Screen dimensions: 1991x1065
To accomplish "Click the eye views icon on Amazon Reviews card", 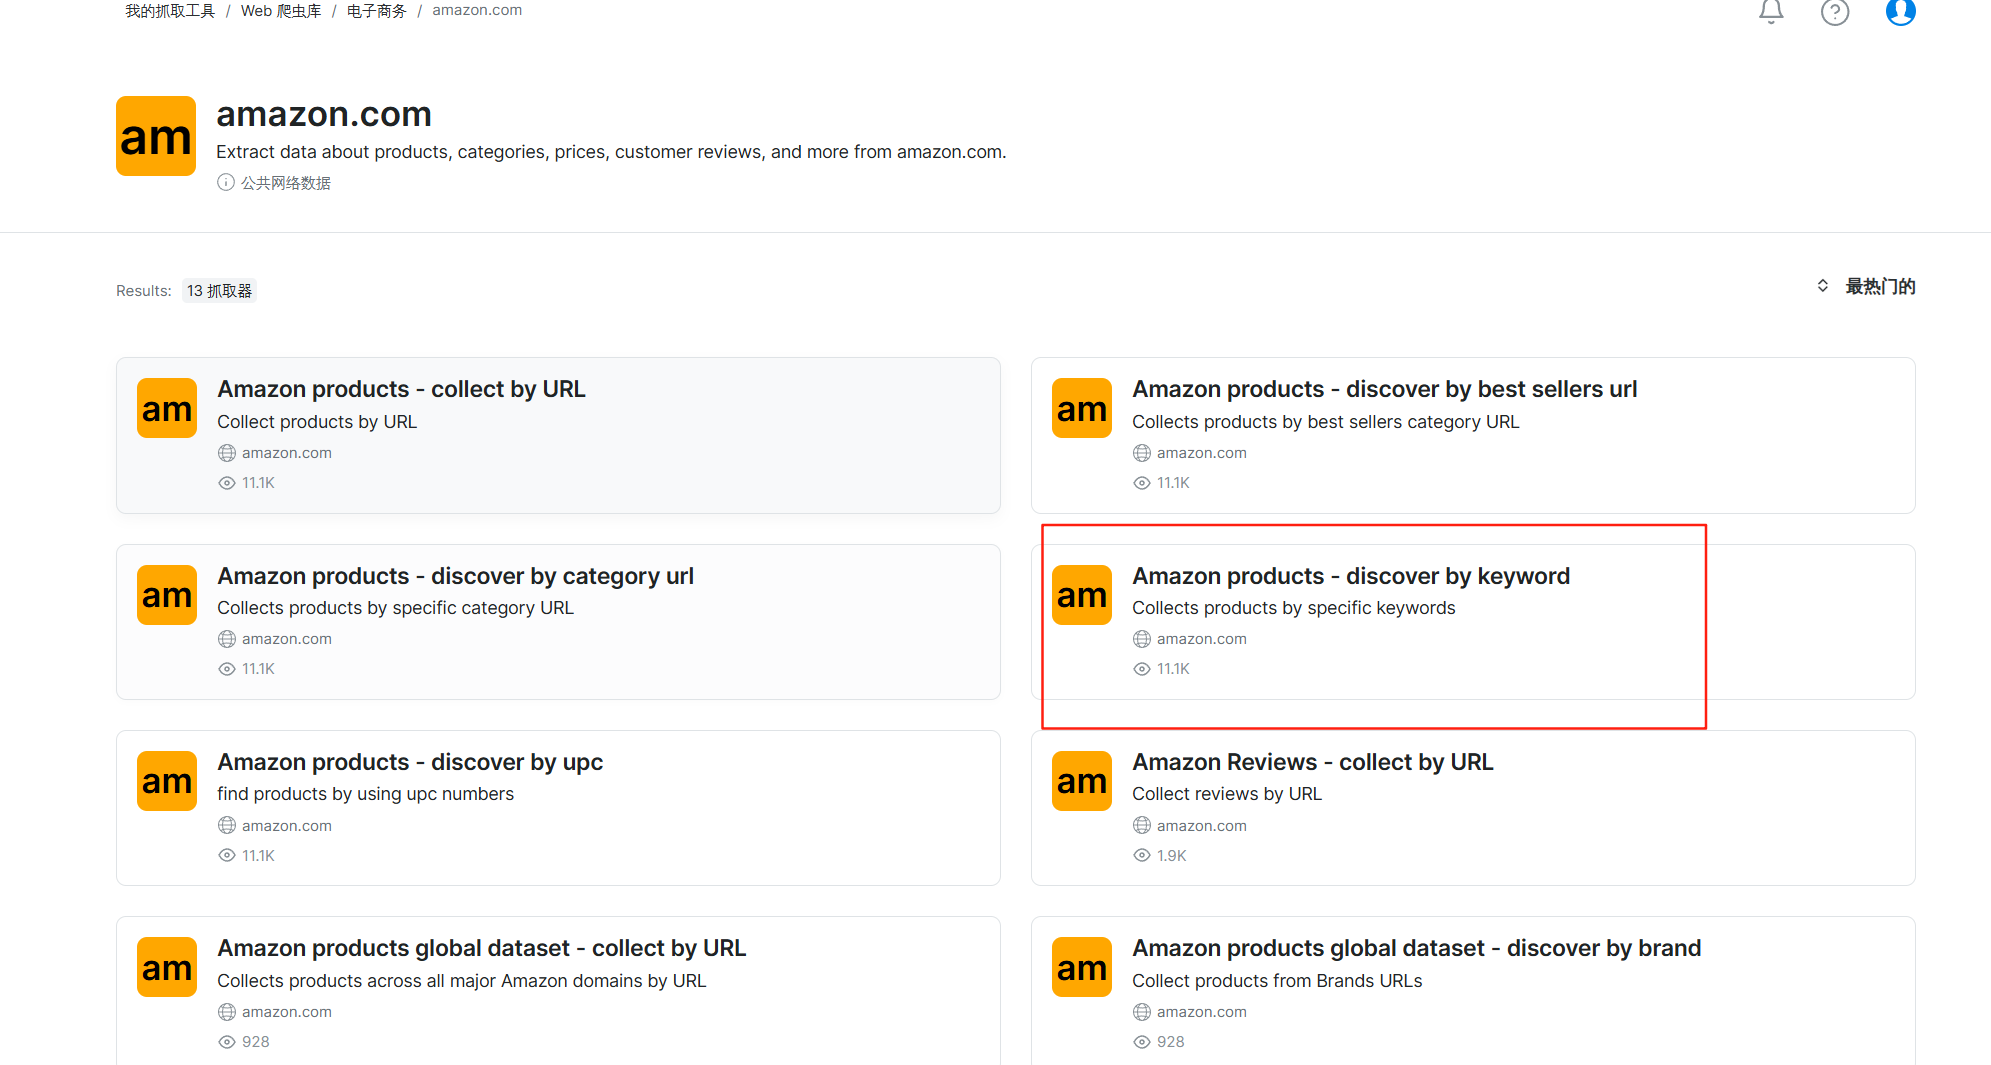I will pyautogui.click(x=1142, y=856).
